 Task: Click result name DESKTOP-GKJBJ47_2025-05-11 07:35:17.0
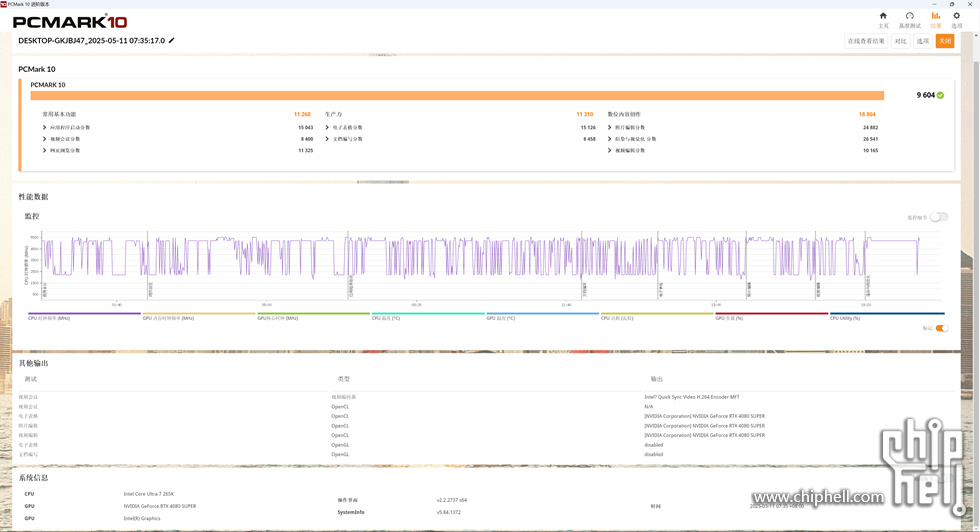(91, 41)
